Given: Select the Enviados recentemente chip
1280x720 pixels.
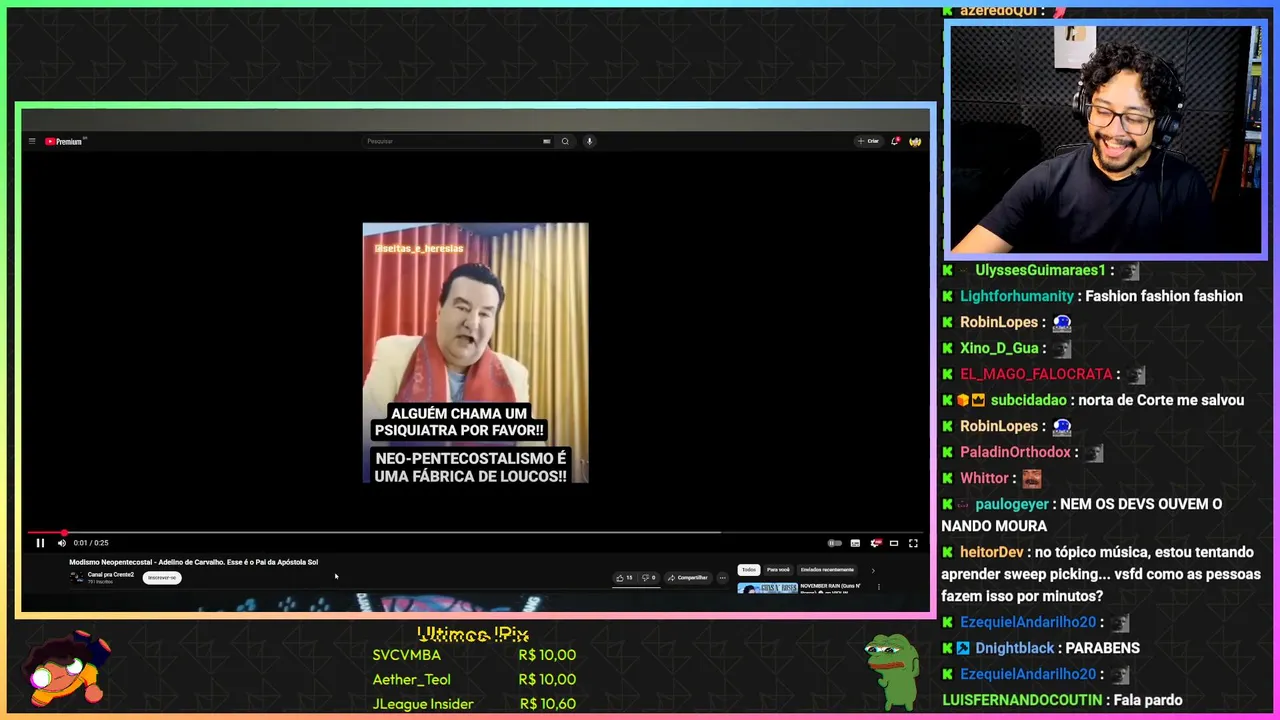Looking at the screenshot, I should 827,570.
